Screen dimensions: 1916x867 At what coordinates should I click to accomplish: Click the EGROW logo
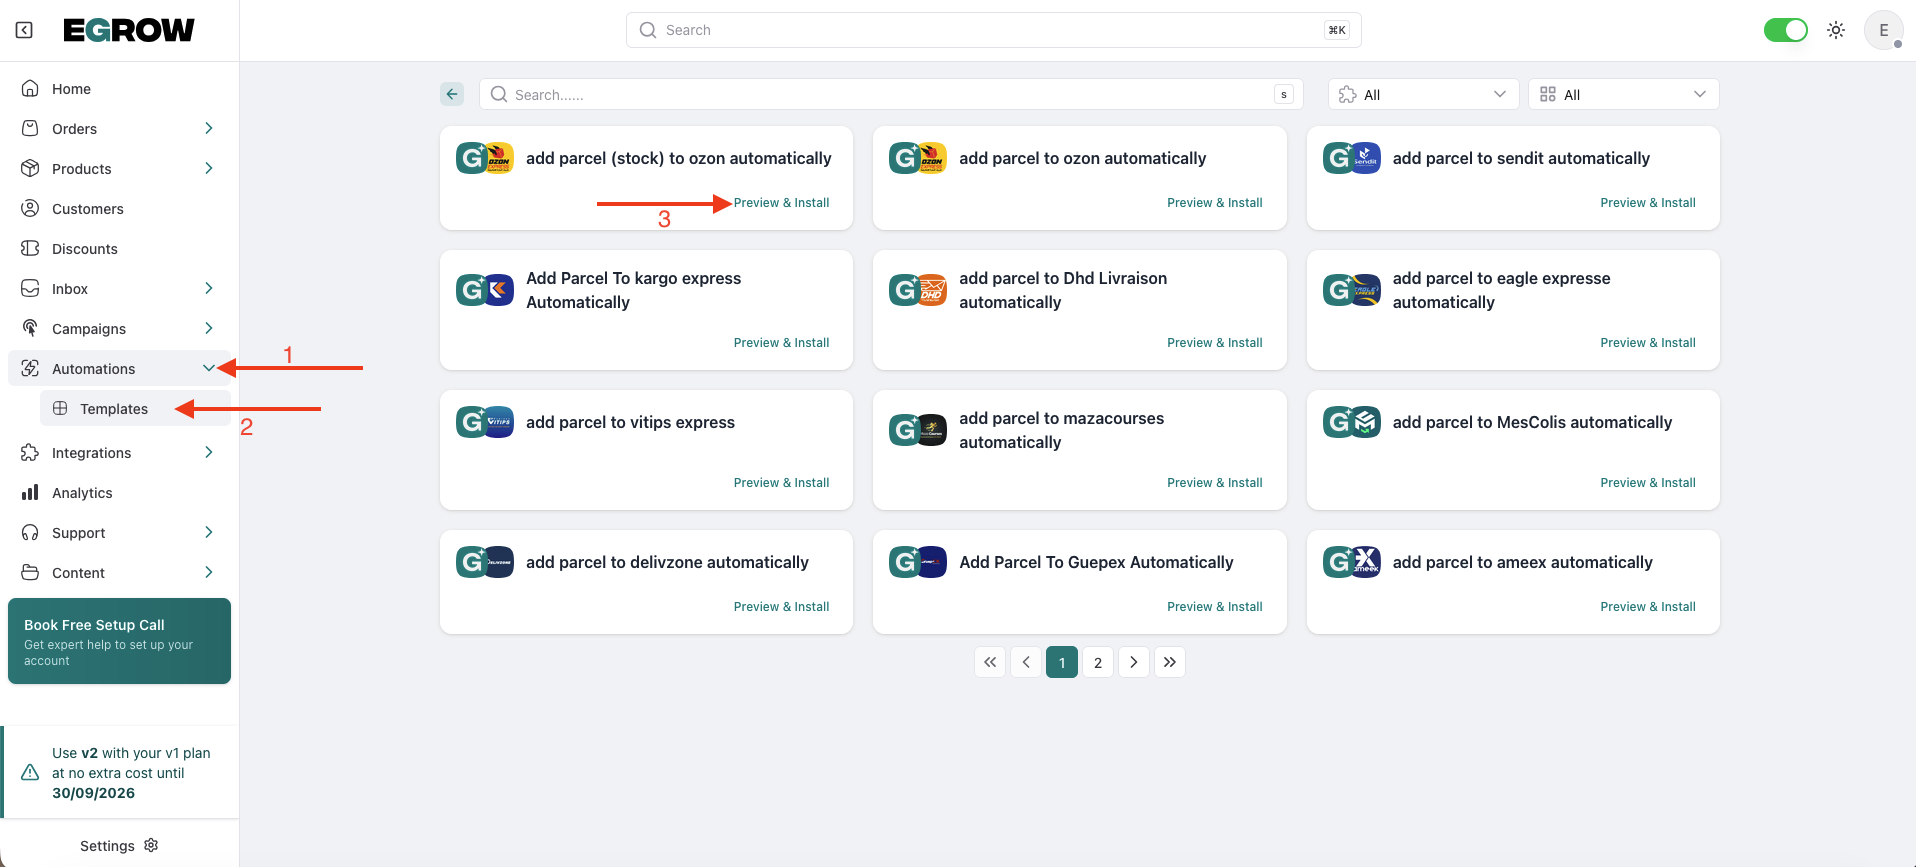point(129,30)
